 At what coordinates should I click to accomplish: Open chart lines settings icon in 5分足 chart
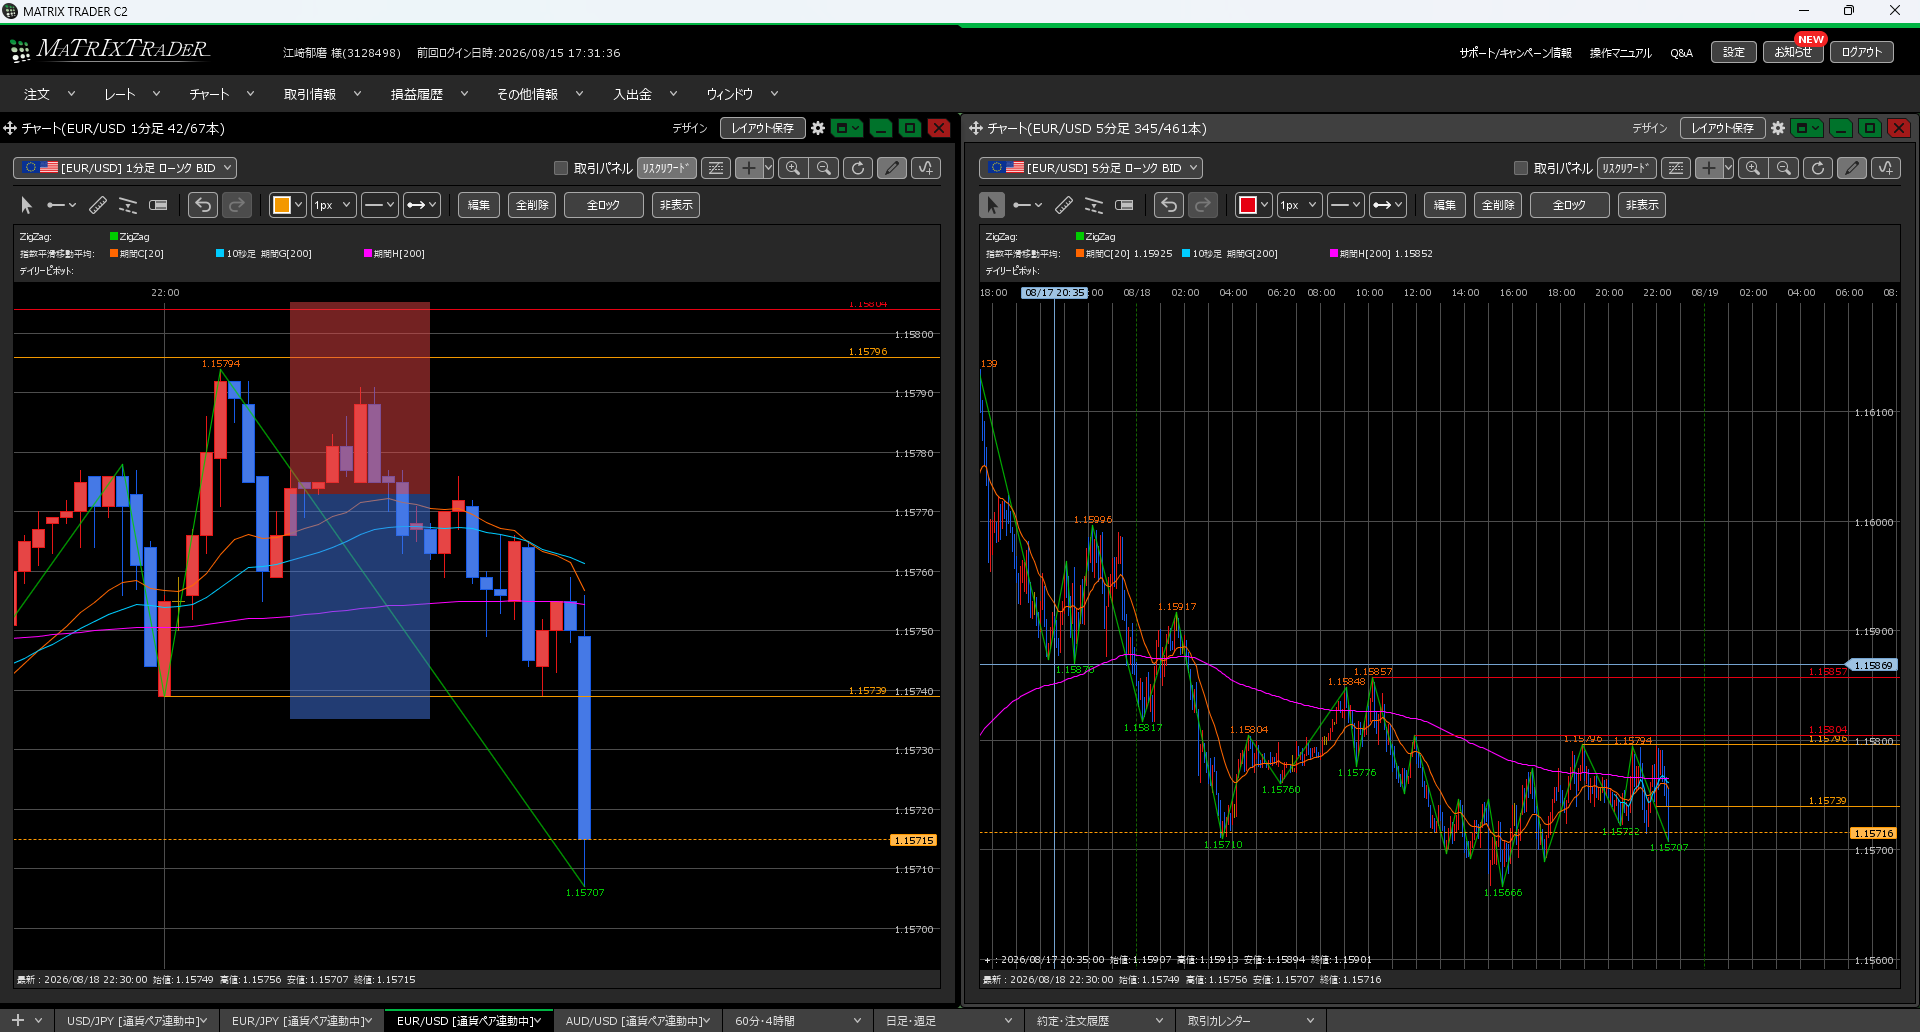pos(1676,168)
